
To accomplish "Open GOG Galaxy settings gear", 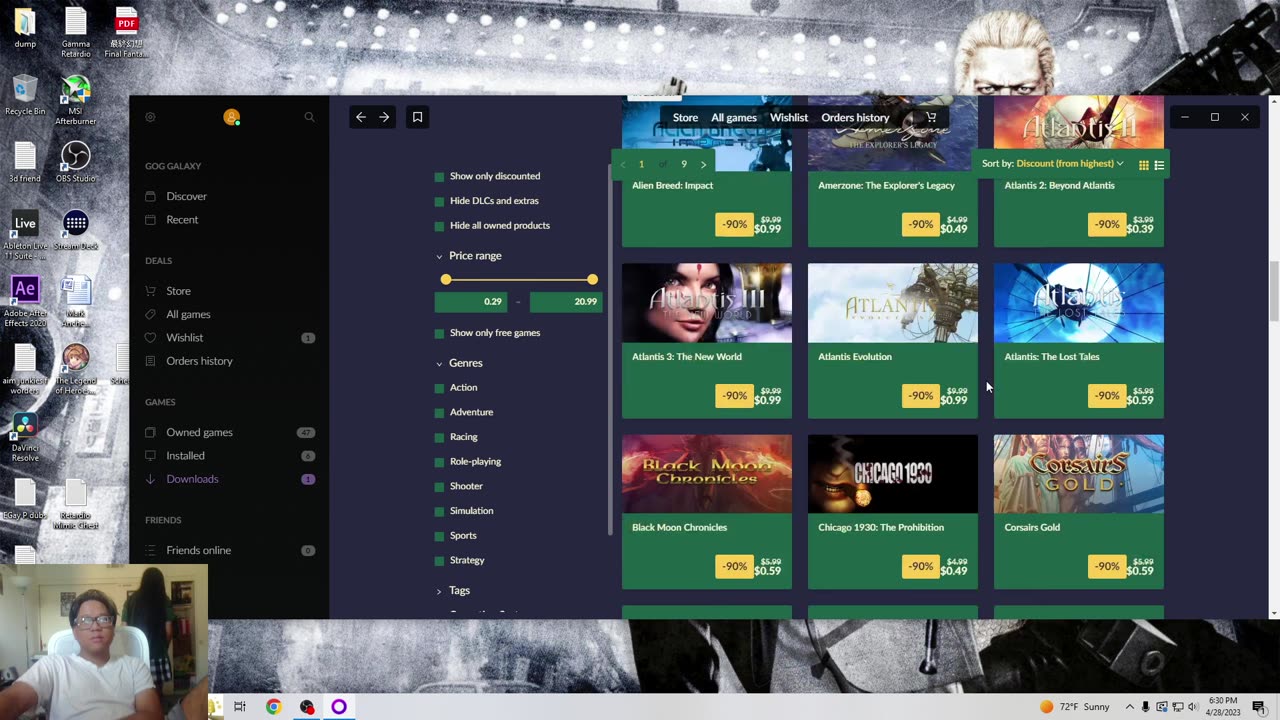I will click(150, 117).
